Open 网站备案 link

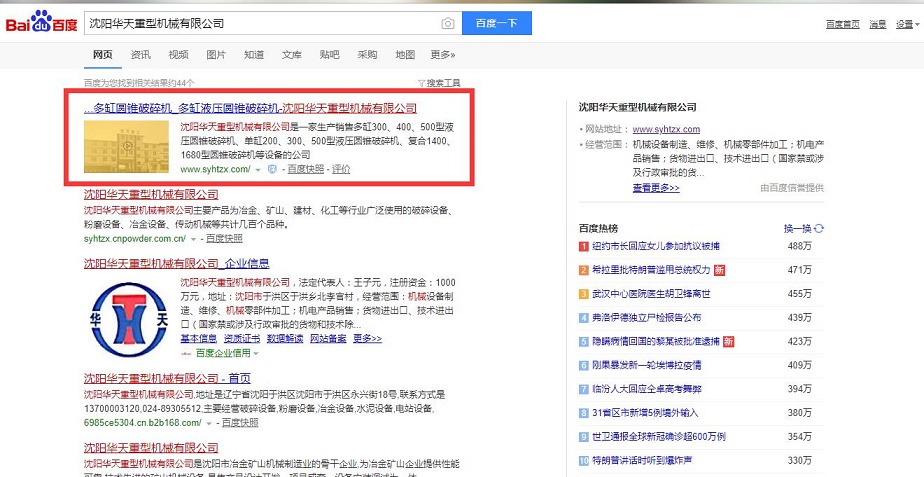click(x=328, y=338)
